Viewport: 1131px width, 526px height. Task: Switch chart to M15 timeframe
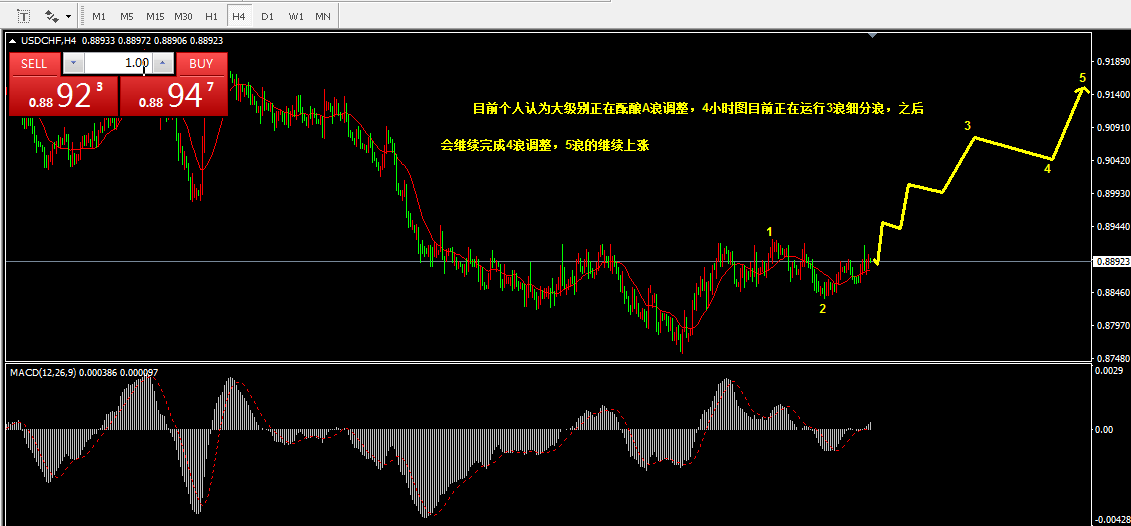[x=154, y=15]
